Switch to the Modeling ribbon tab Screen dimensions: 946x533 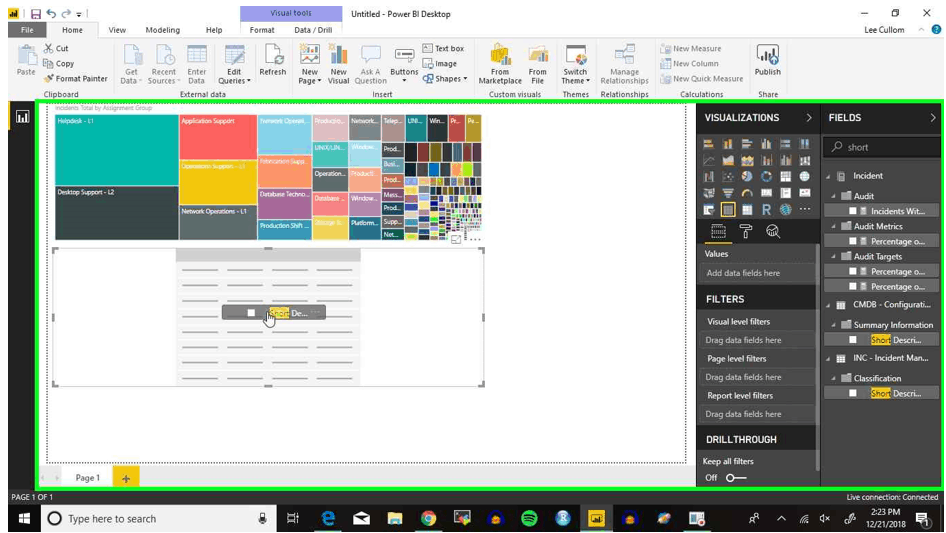162,30
